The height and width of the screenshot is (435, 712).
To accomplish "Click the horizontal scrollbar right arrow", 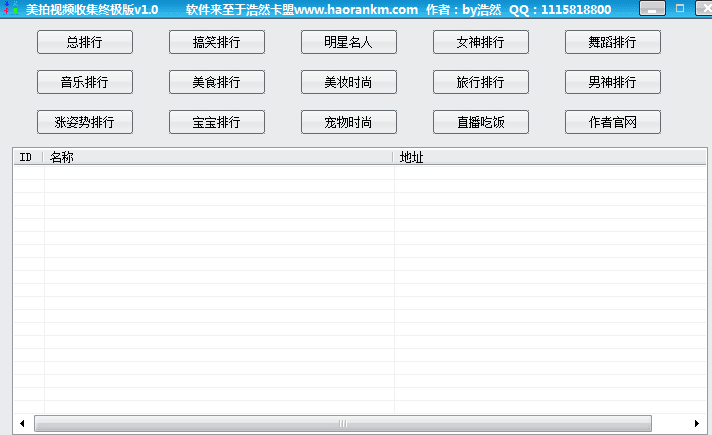I will 697,424.
